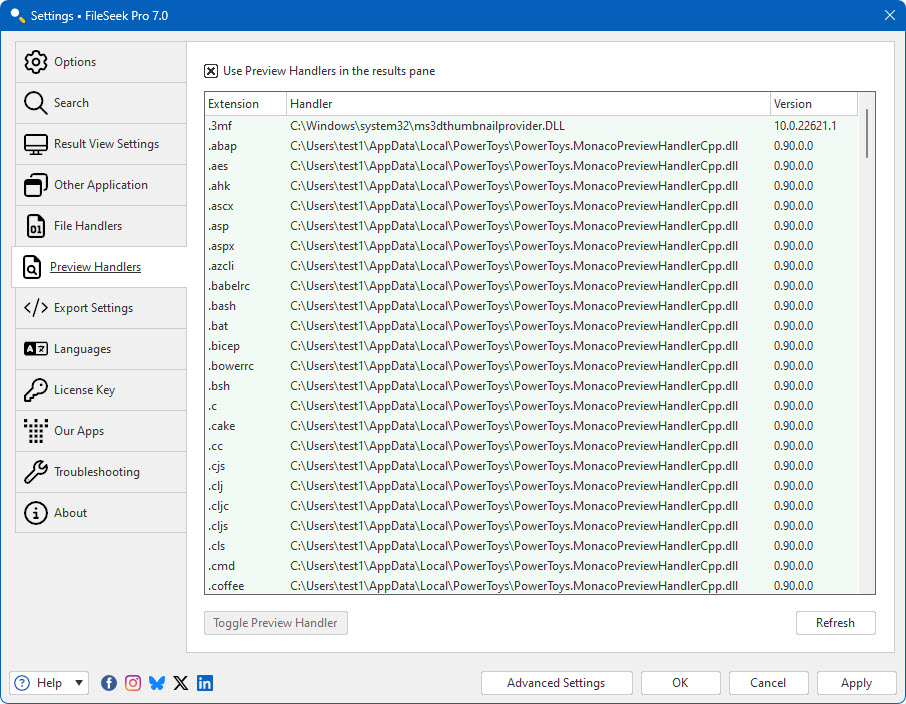Click the handler list vertical scrollbar thumb
Image resolution: width=906 pixels, height=704 pixels.
(867, 134)
